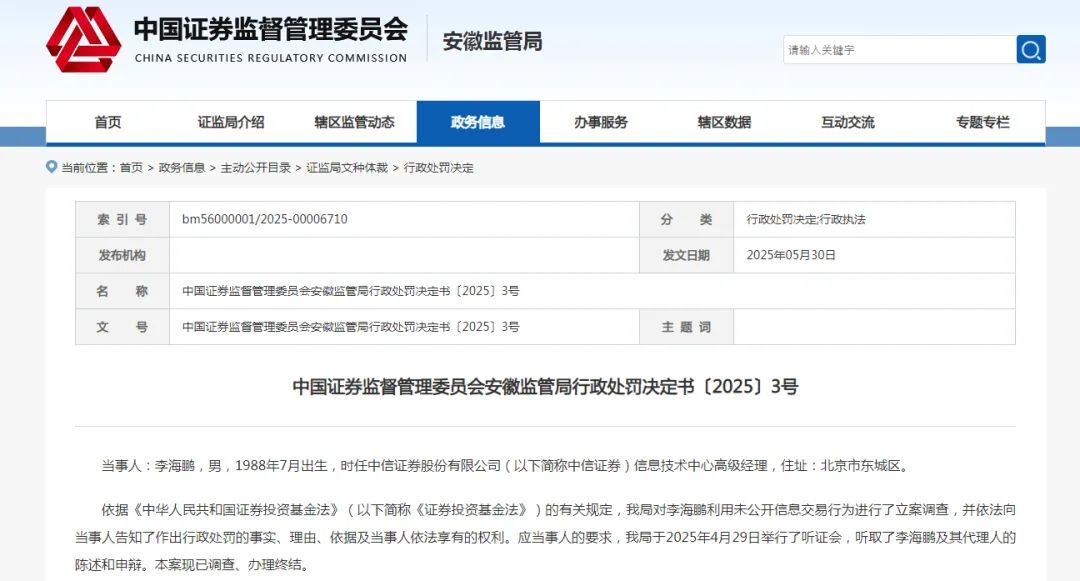Click the 文号 table label
This screenshot has height=581, width=1080.
[x=123, y=327]
